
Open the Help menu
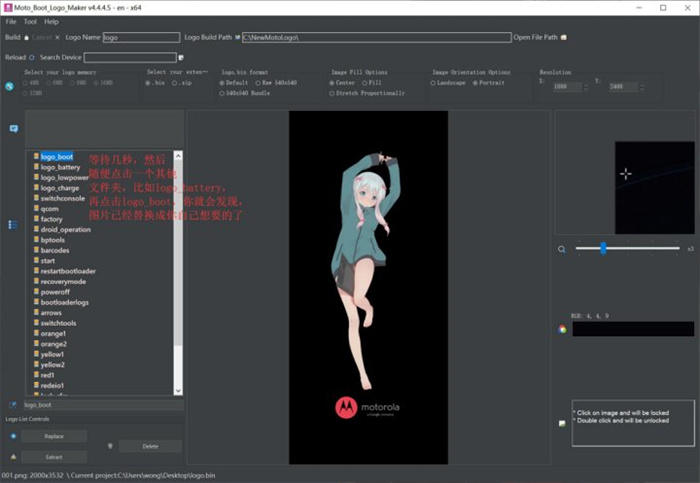coord(51,21)
